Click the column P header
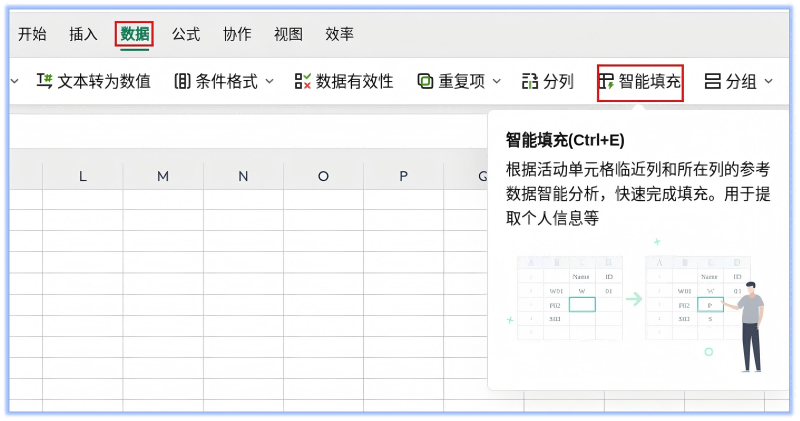800x421 pixels. click(x=403, y=176)
